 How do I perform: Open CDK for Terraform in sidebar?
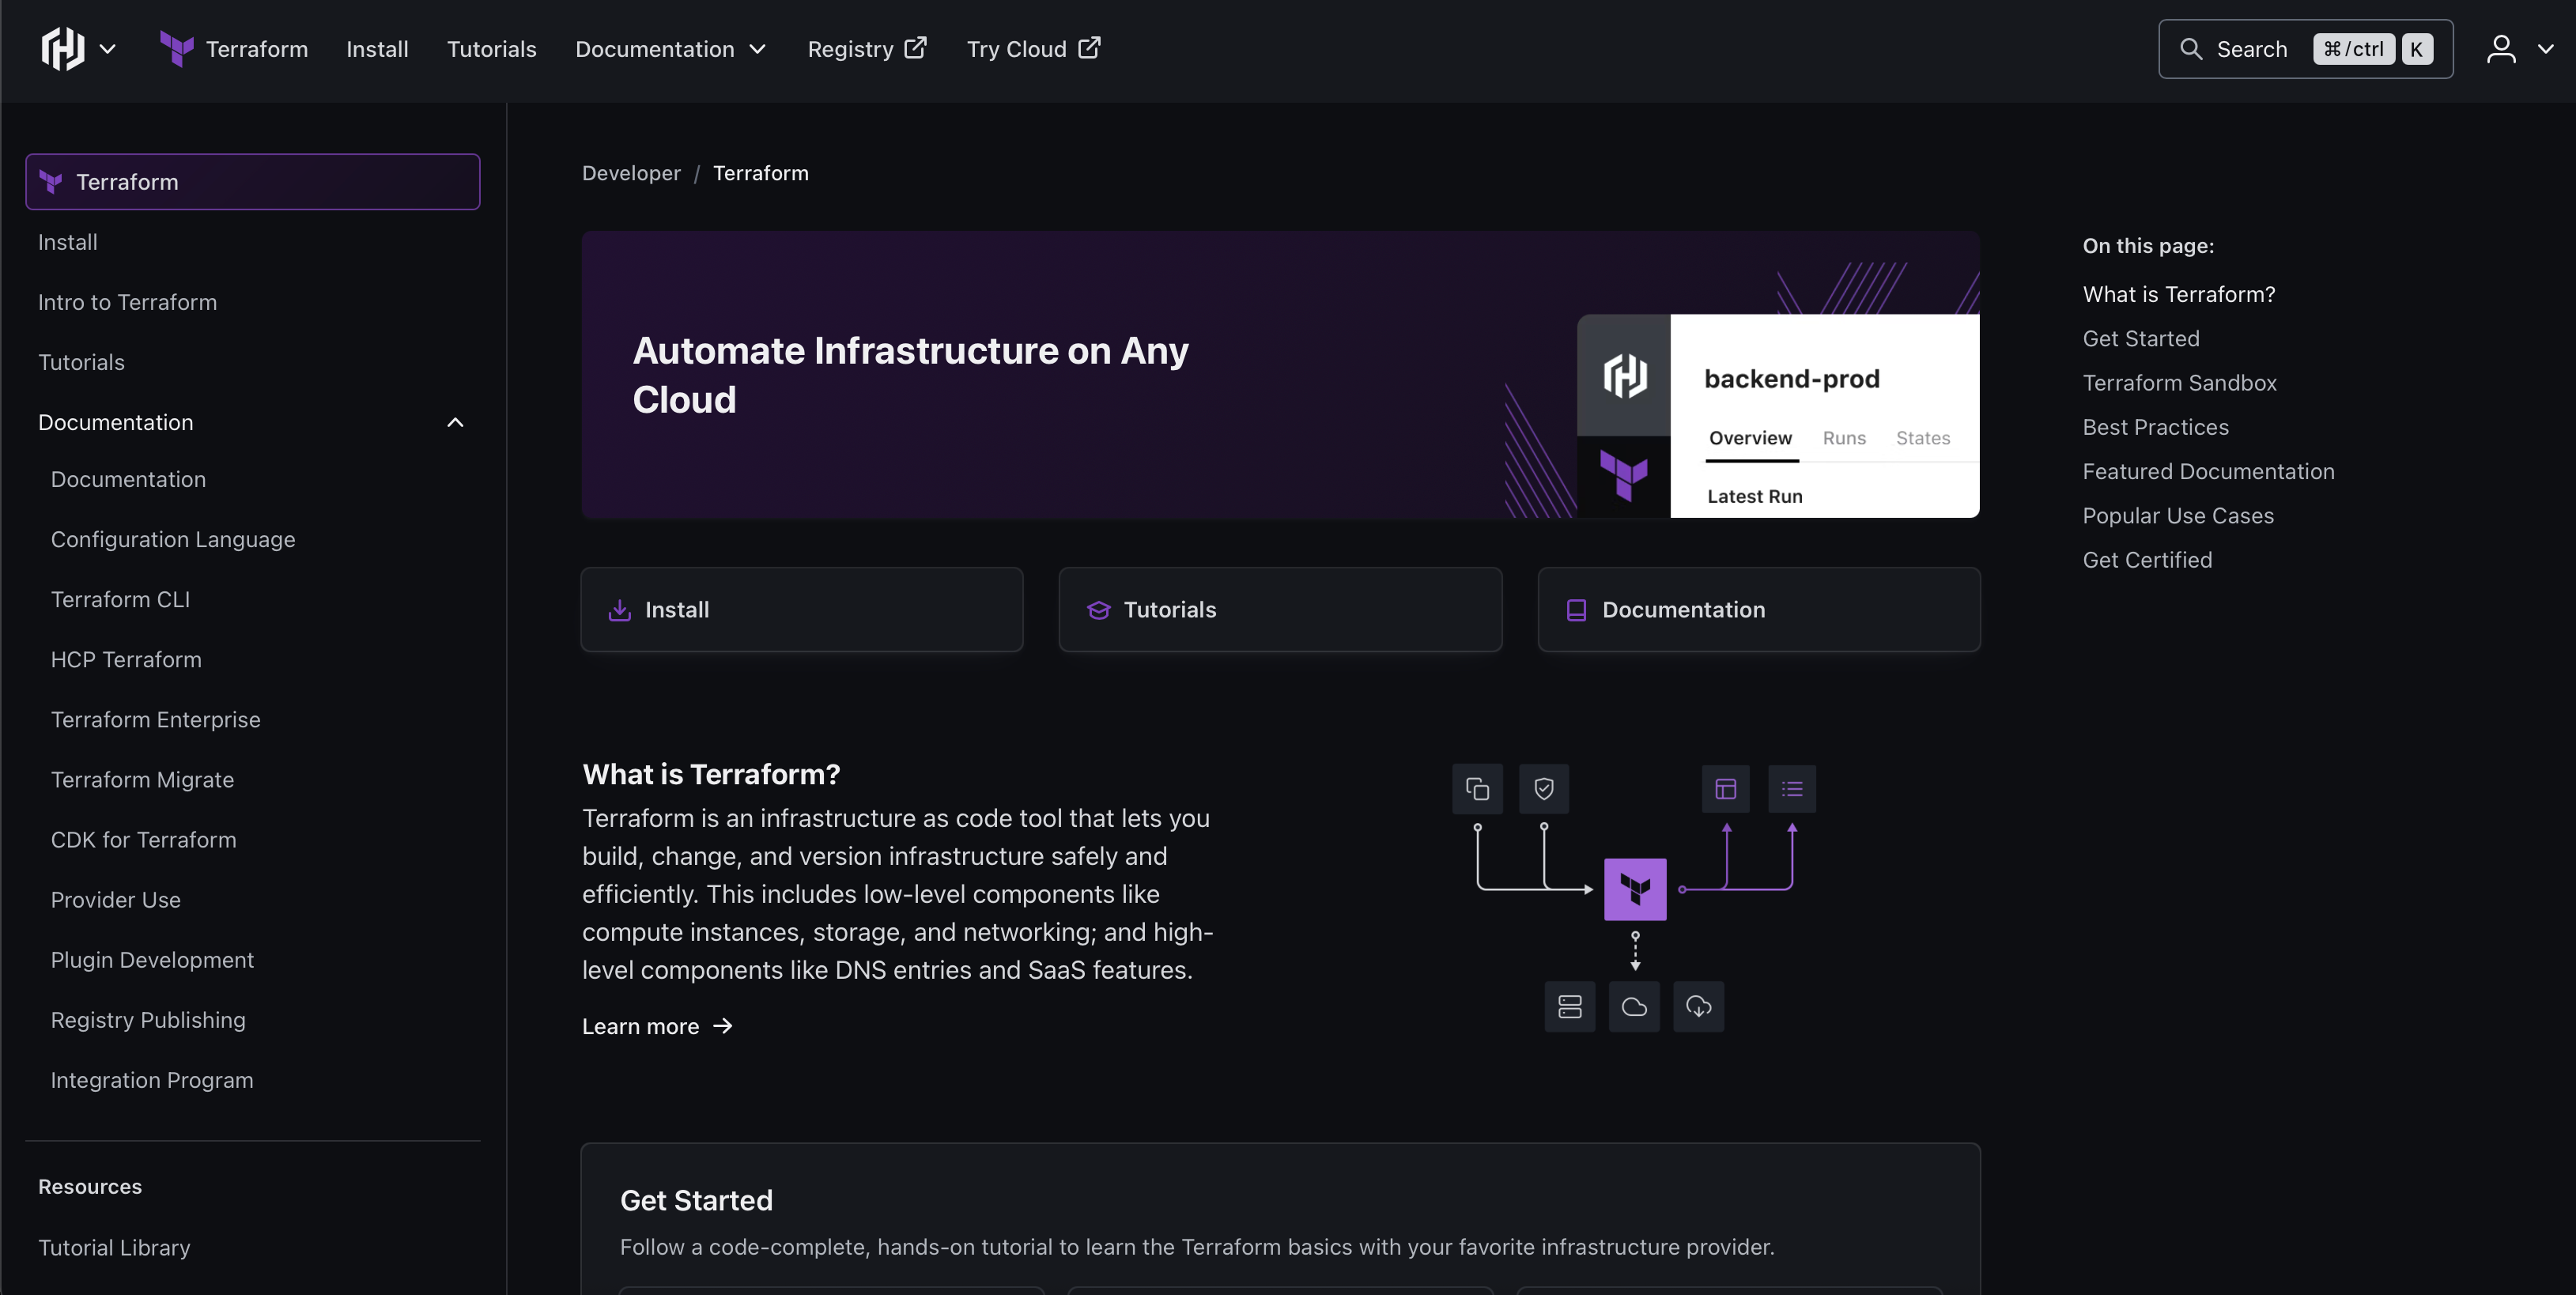click(143, 839)
